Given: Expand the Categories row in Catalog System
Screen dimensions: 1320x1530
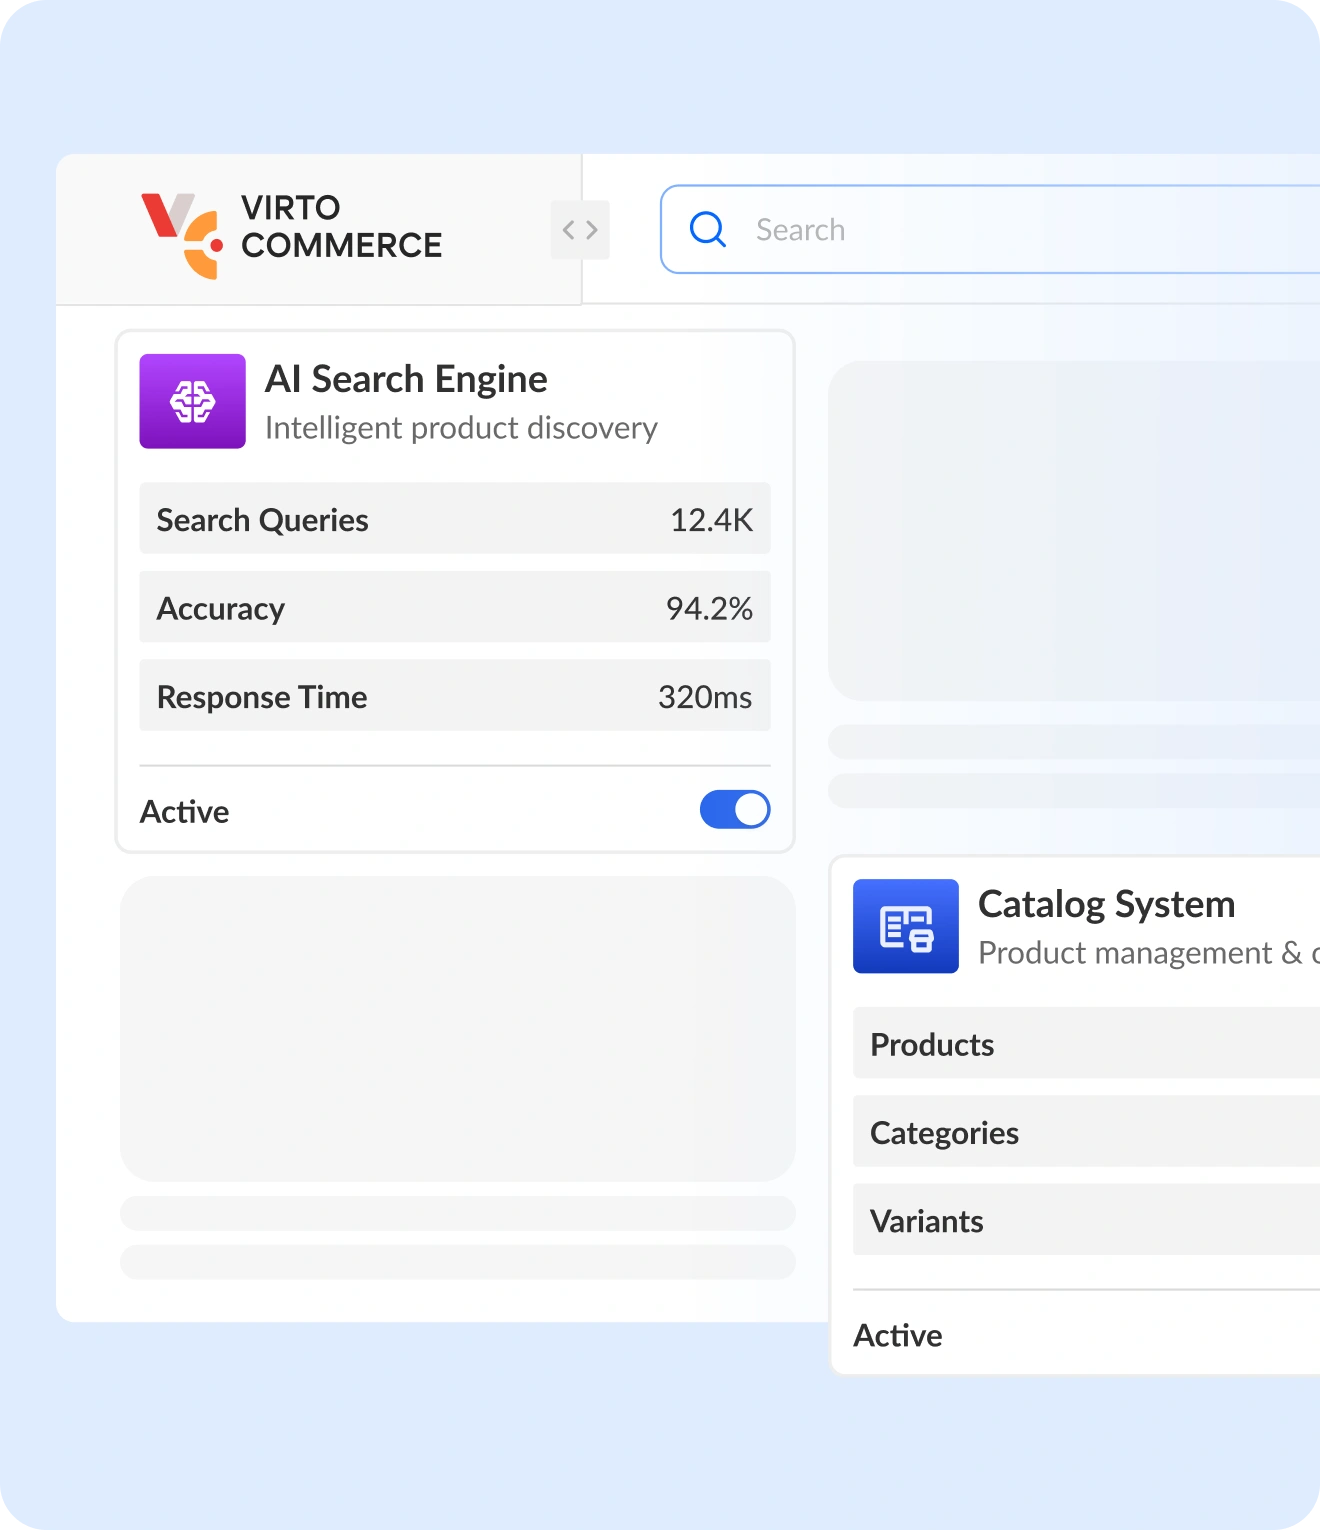Looking at the screenshot, I should [1084, 1131].
